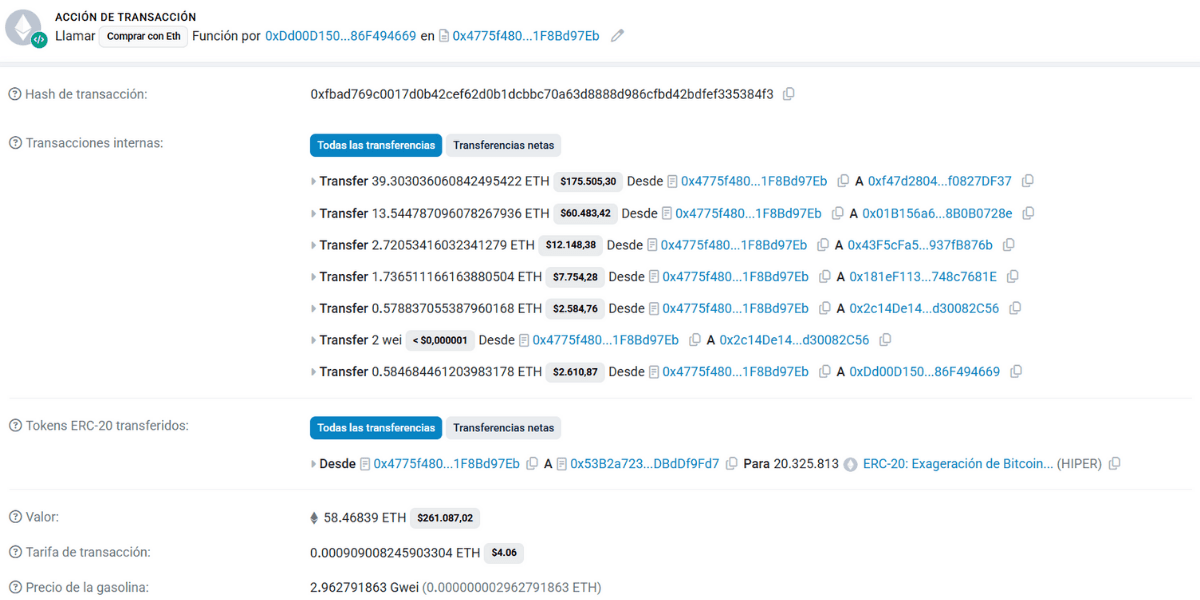Open caller address 0xDd00D150...86F494669 in header
The image size is (1200, 600).
click(x=340, y=36)
